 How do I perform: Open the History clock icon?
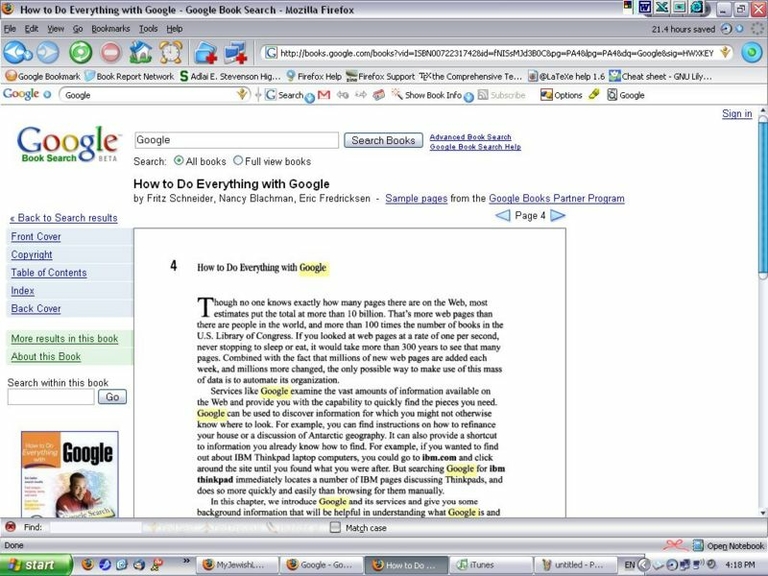click(170, 52)
